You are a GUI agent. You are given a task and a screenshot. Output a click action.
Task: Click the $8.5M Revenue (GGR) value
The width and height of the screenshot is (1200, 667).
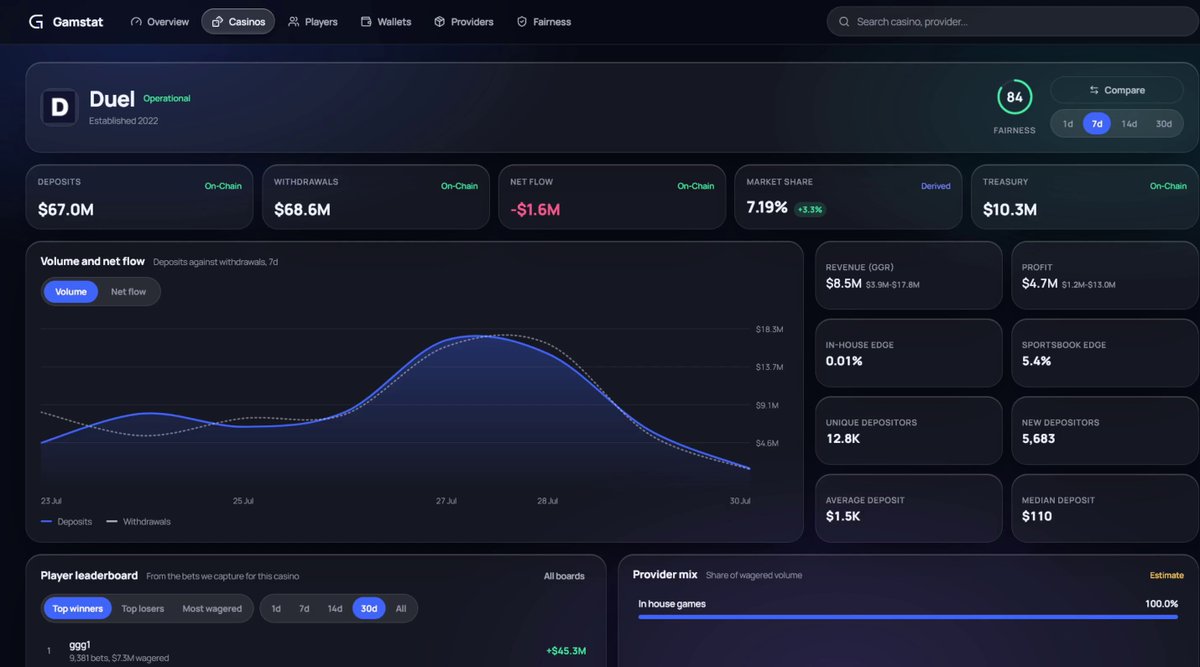[x=844, y=283]
